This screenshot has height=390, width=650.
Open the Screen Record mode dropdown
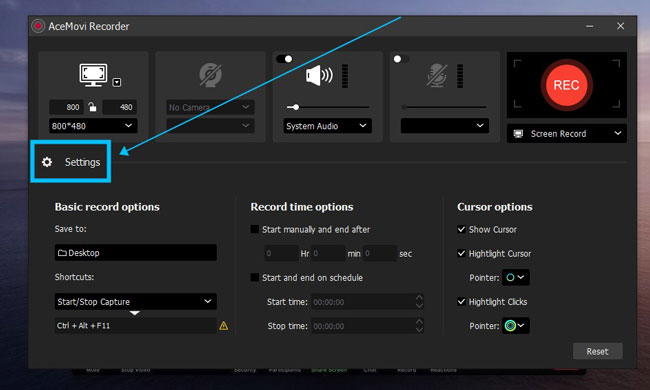[567, 133]
